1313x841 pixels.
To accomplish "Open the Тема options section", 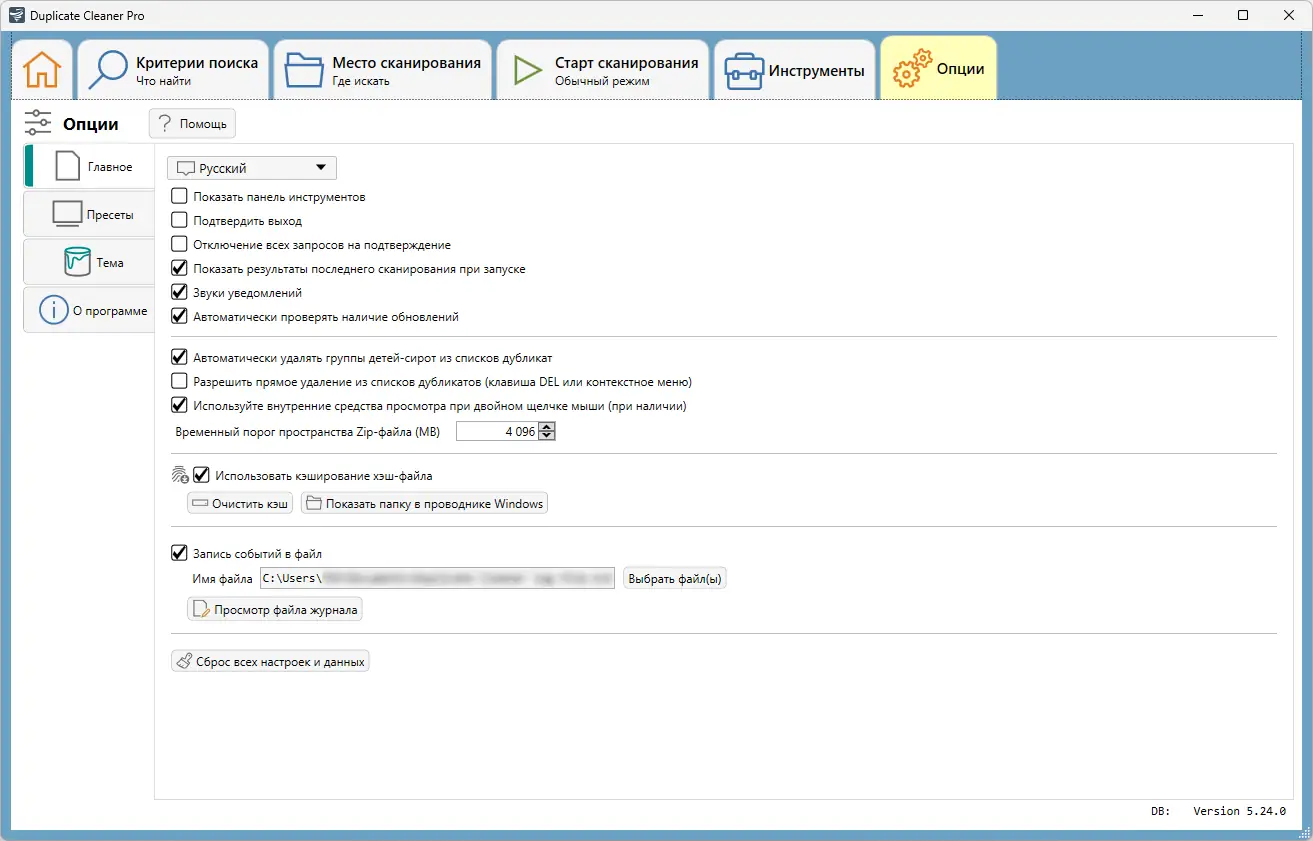I will [x=90, y=262].
